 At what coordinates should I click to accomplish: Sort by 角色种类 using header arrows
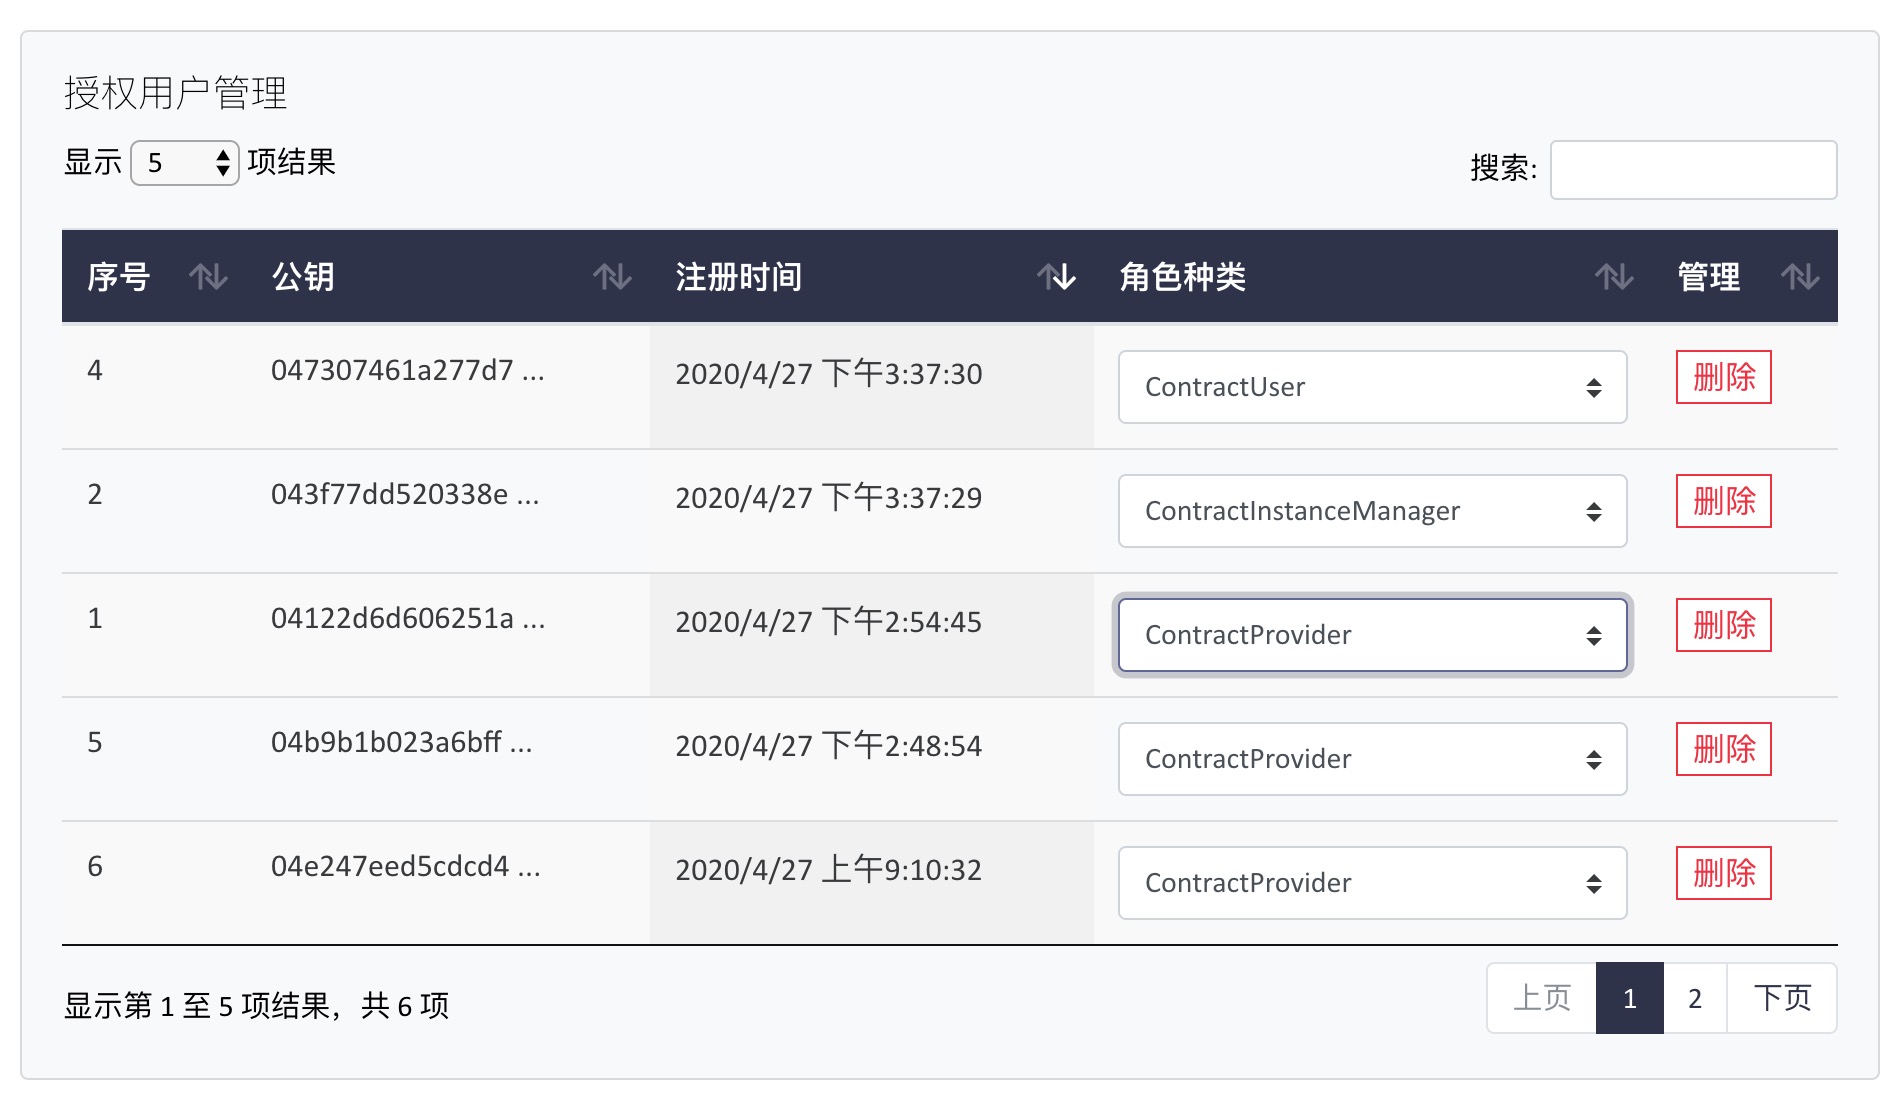[x=1613, y=277]
